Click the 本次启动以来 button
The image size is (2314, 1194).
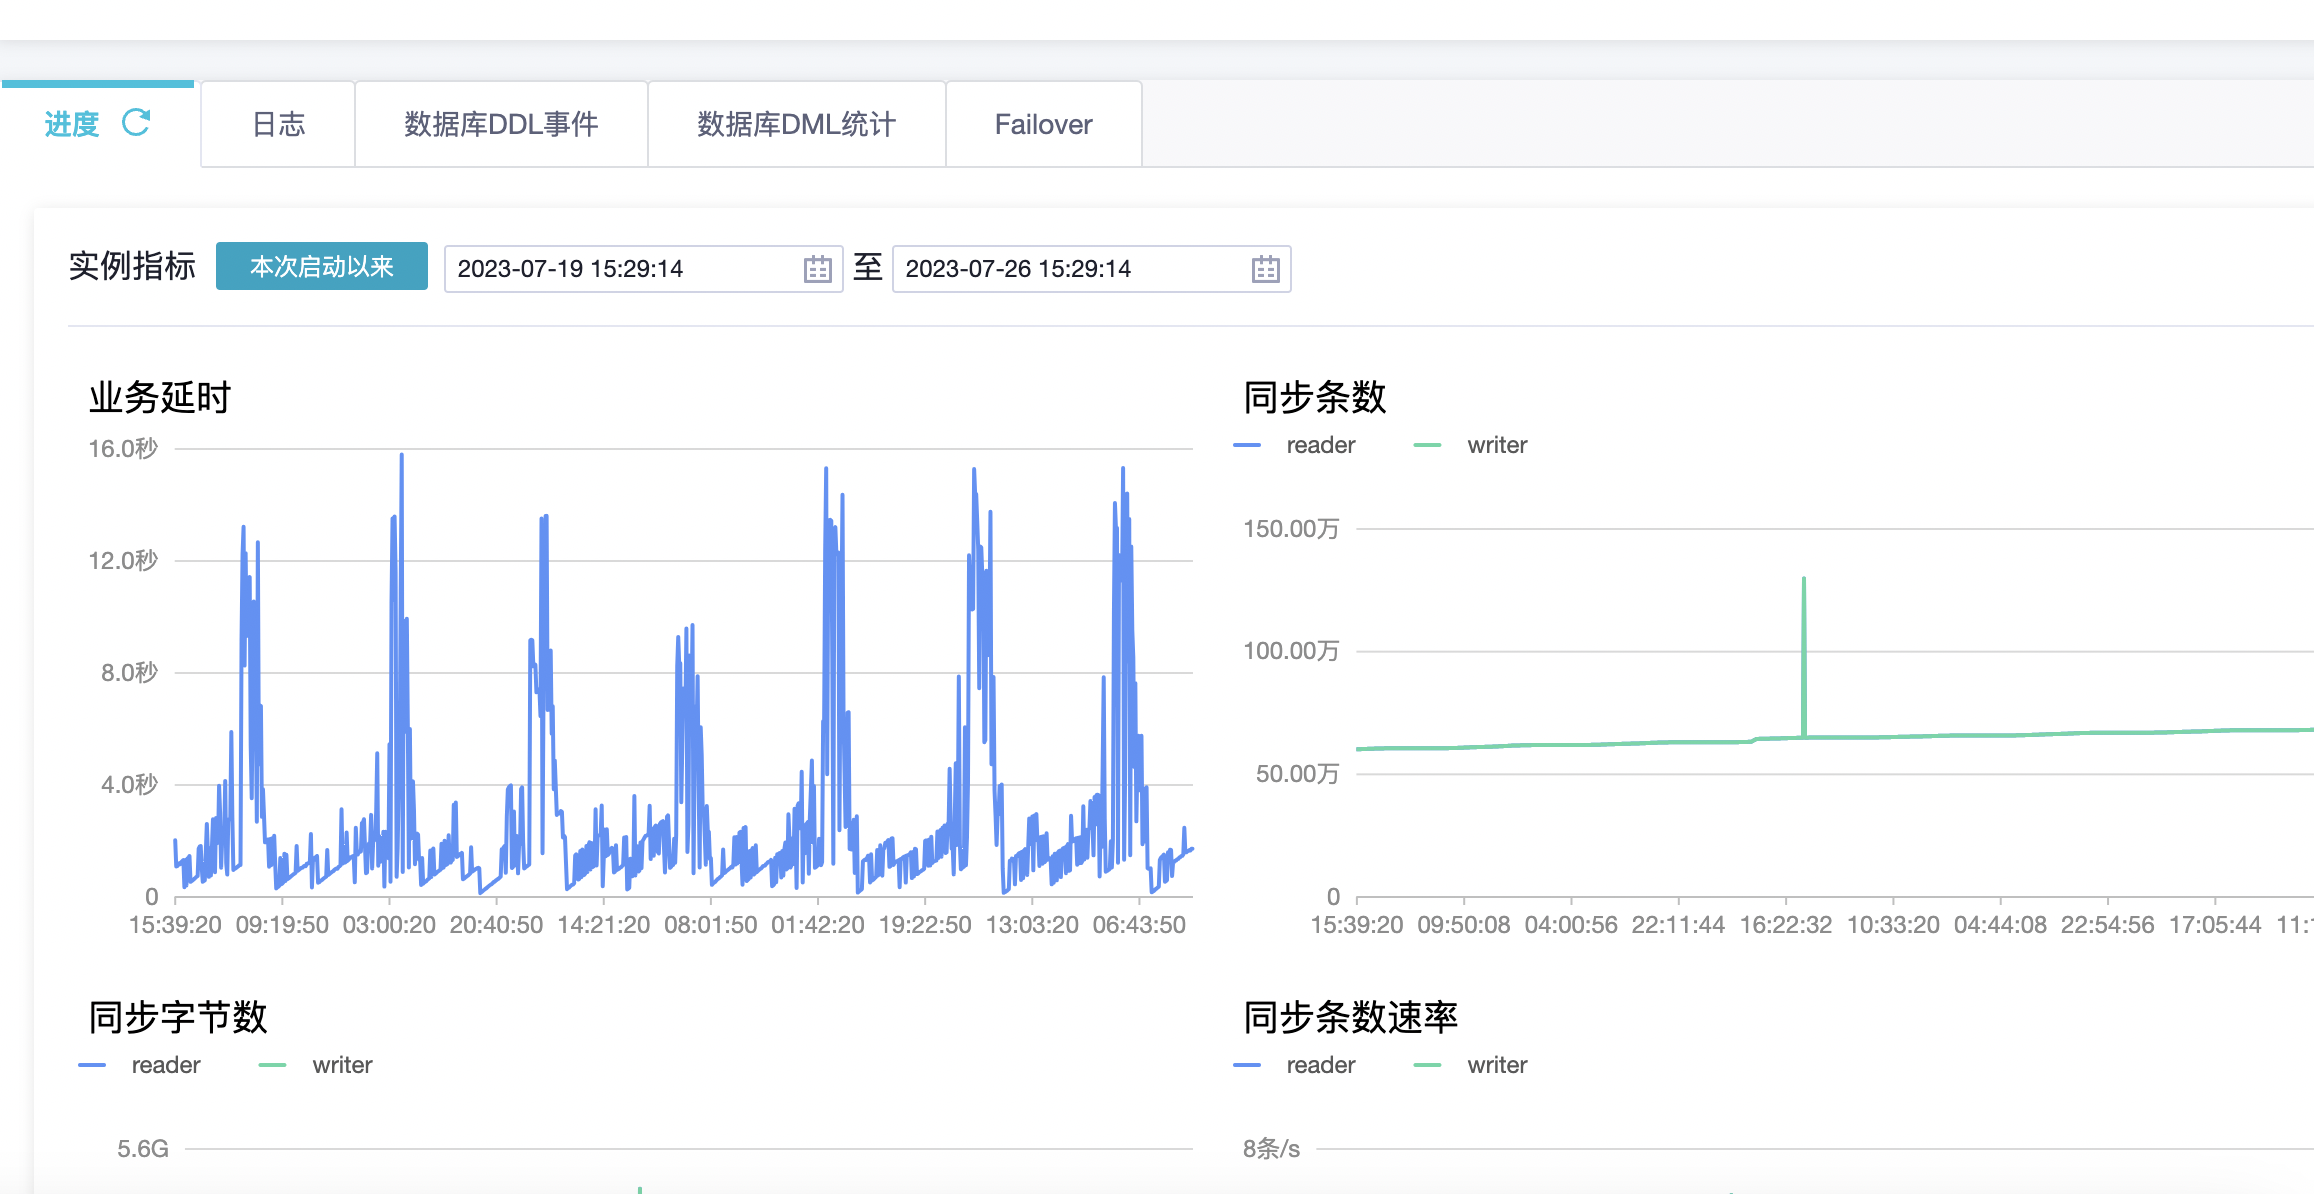pyautogui.click(x=322, y=266)
